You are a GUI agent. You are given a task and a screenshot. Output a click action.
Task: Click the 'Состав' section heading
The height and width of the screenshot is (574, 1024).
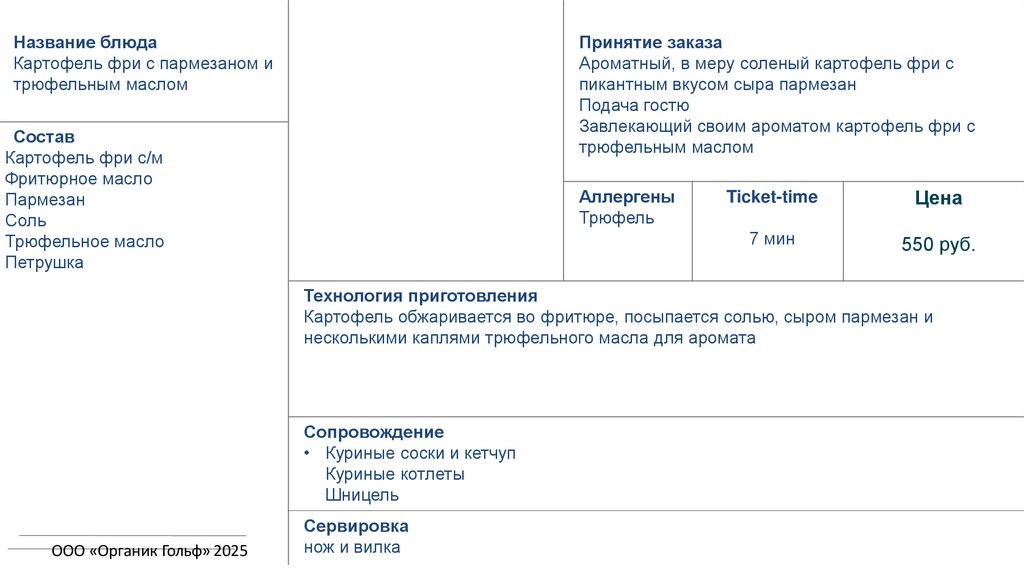point(44,137)
